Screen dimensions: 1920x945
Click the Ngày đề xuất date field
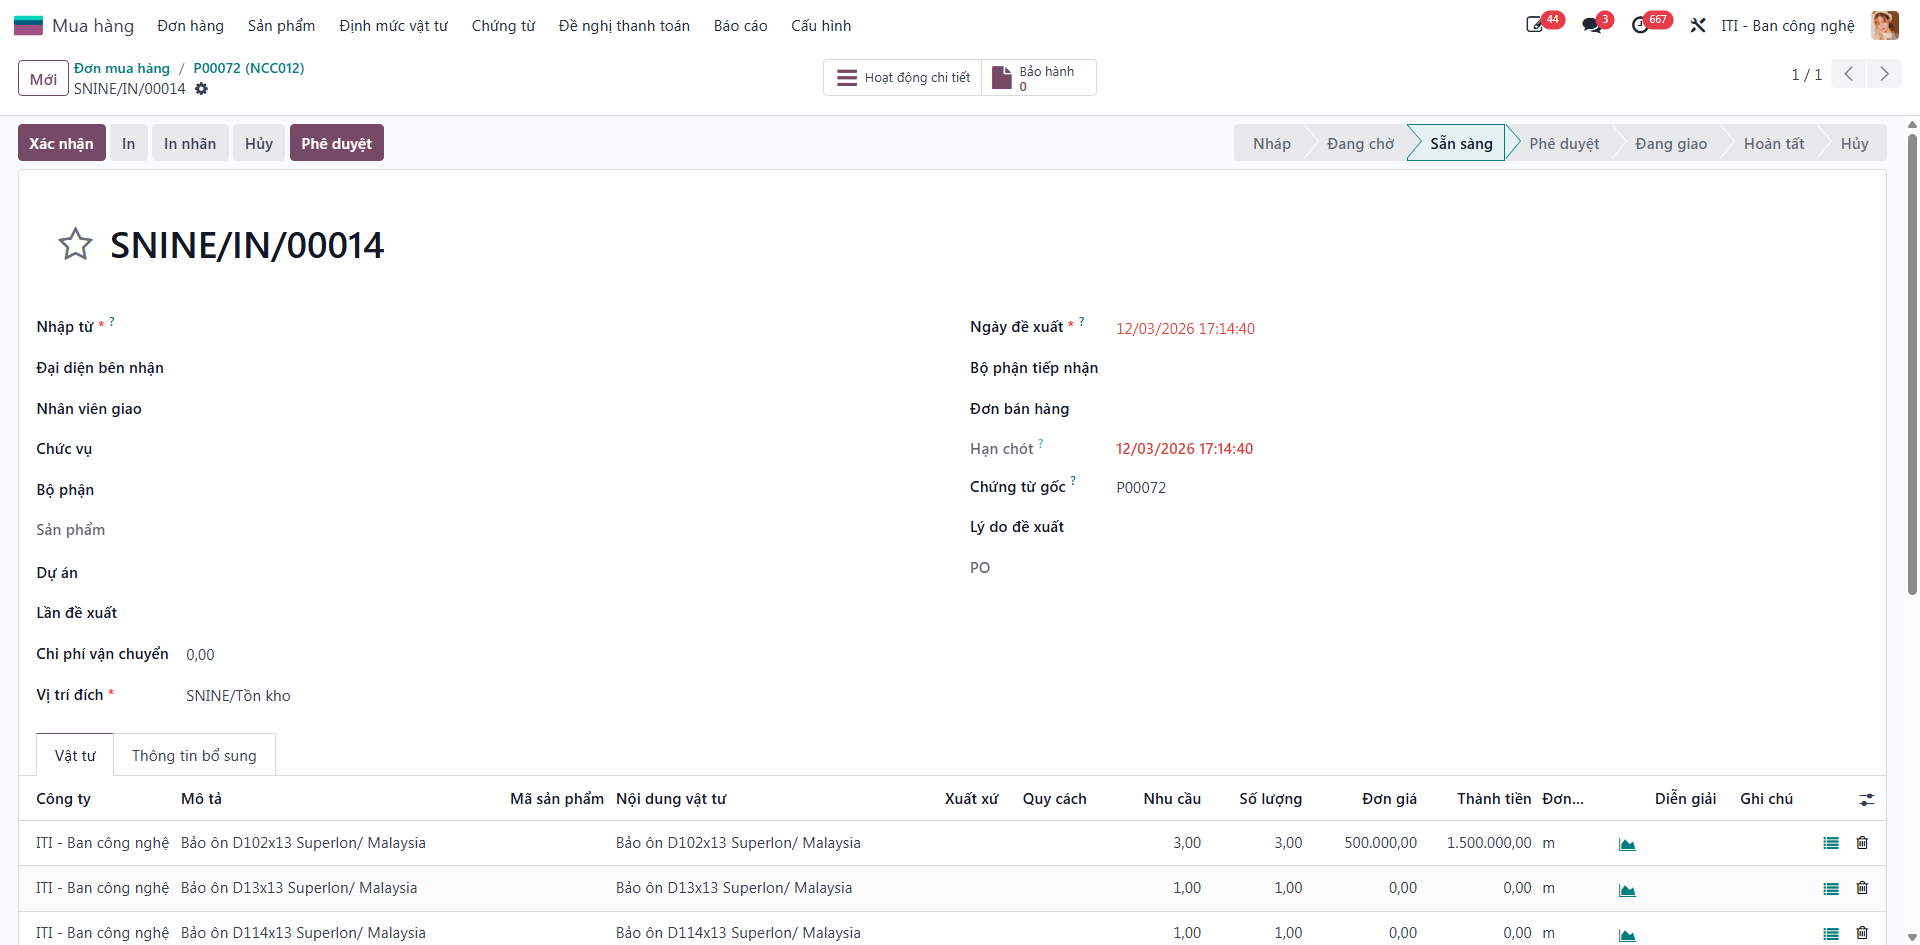pyautogui.click(x=1186, y=328)
